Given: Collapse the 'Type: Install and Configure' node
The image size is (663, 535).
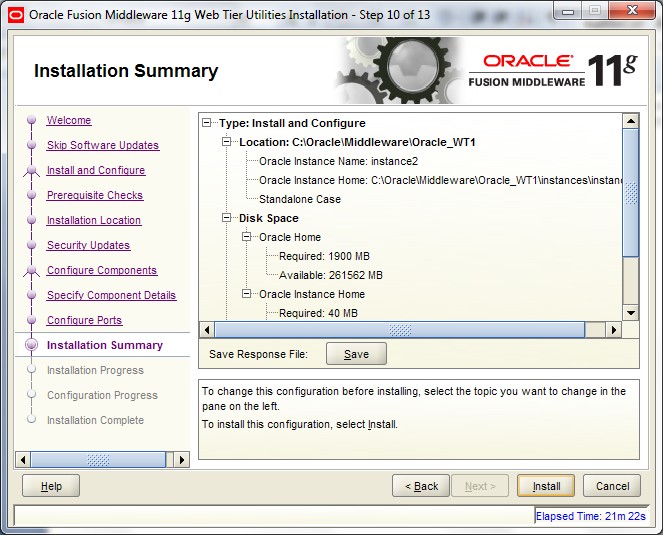Looking at the screenshot, I should (207, 123).
